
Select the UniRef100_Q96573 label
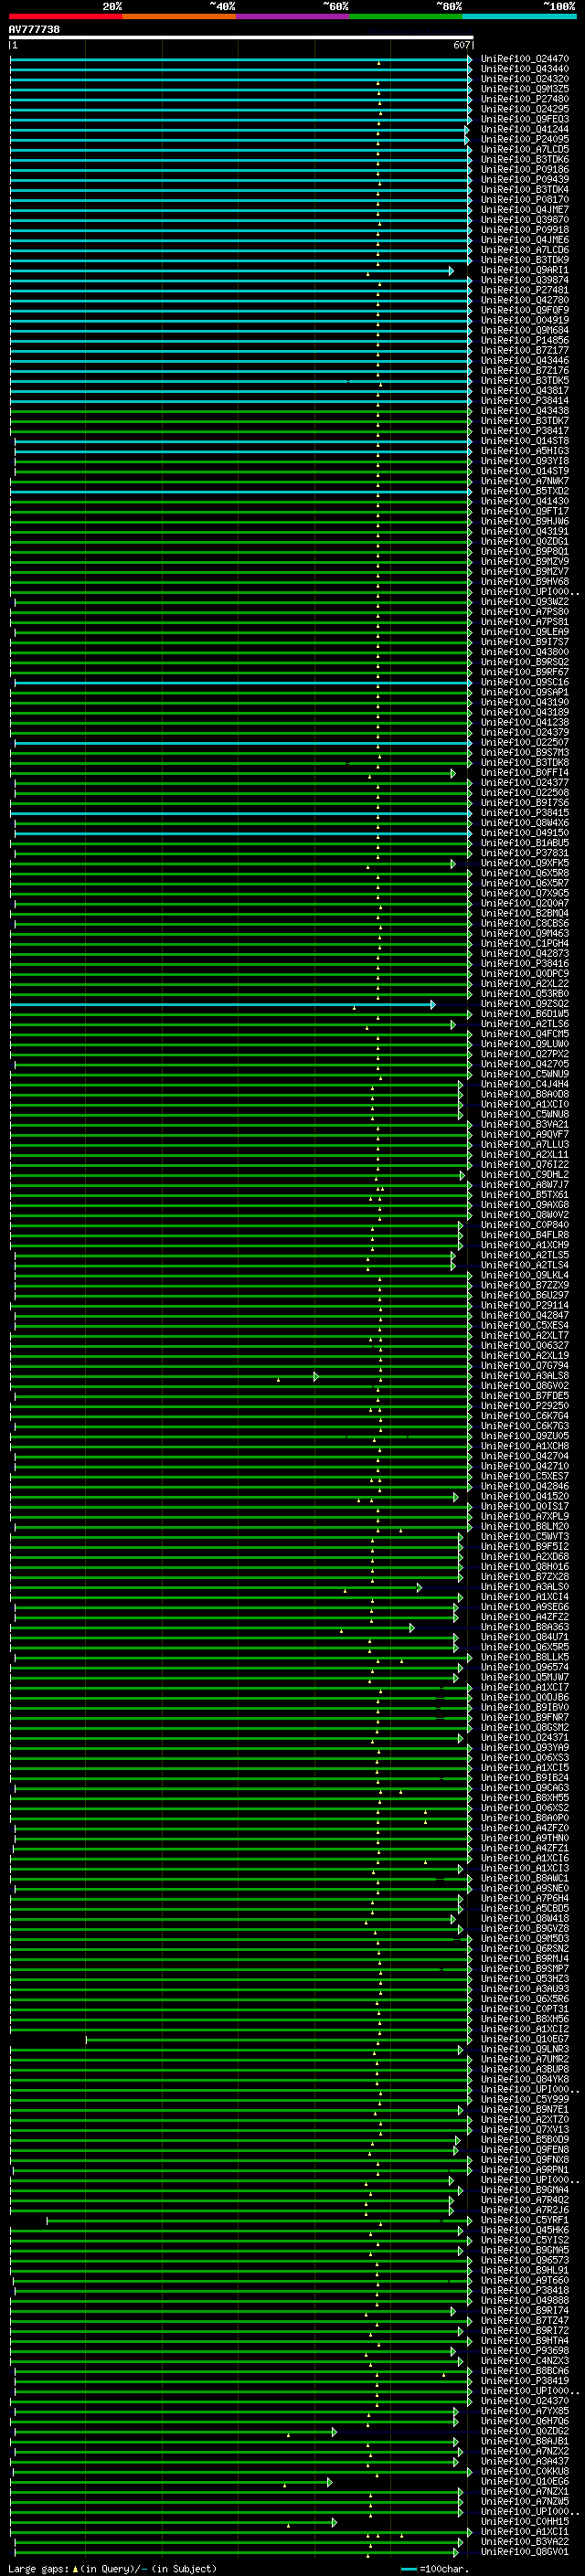point(525,2261)
